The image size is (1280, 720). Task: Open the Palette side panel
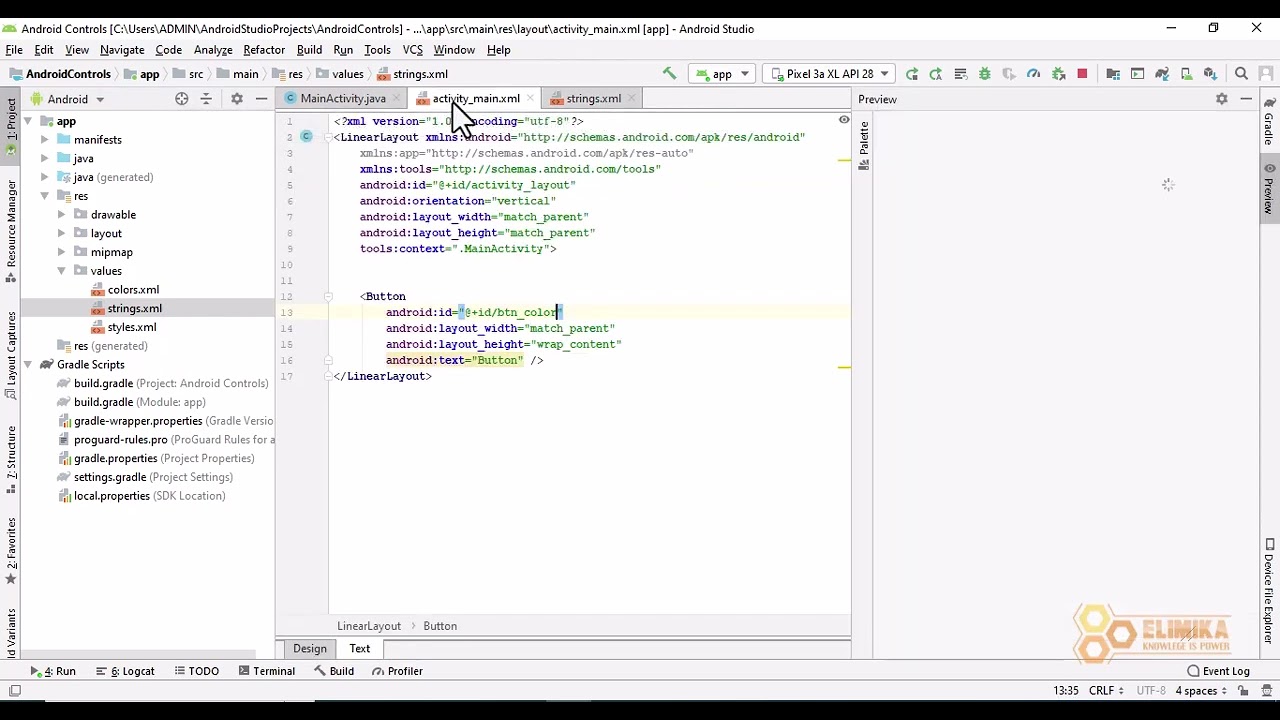(864, 147)
